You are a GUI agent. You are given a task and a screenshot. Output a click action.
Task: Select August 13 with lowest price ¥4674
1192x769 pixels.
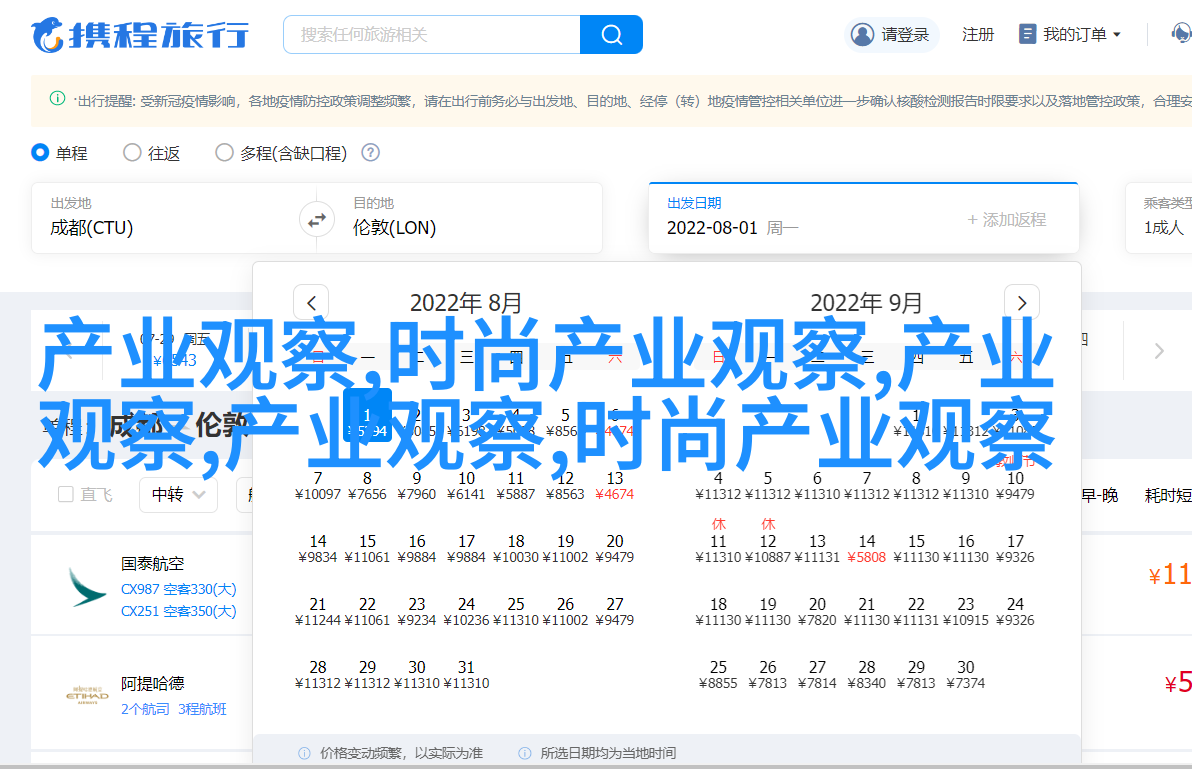614,486
